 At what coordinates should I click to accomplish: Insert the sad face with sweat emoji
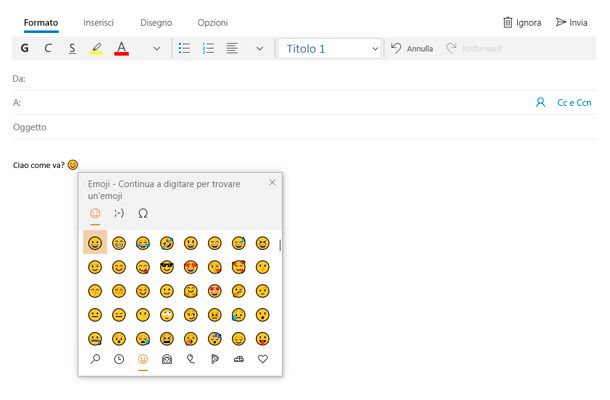238,315
